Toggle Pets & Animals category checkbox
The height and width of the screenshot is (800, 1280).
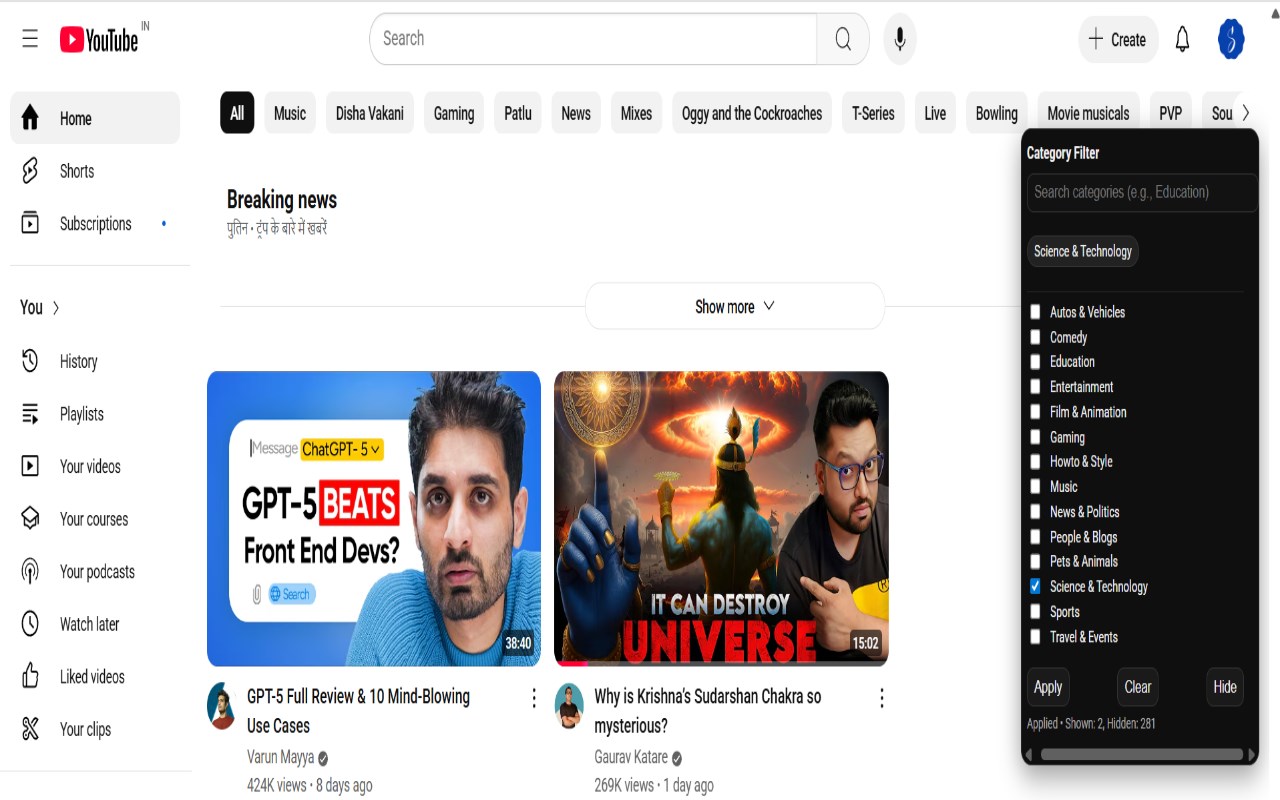1035,561
